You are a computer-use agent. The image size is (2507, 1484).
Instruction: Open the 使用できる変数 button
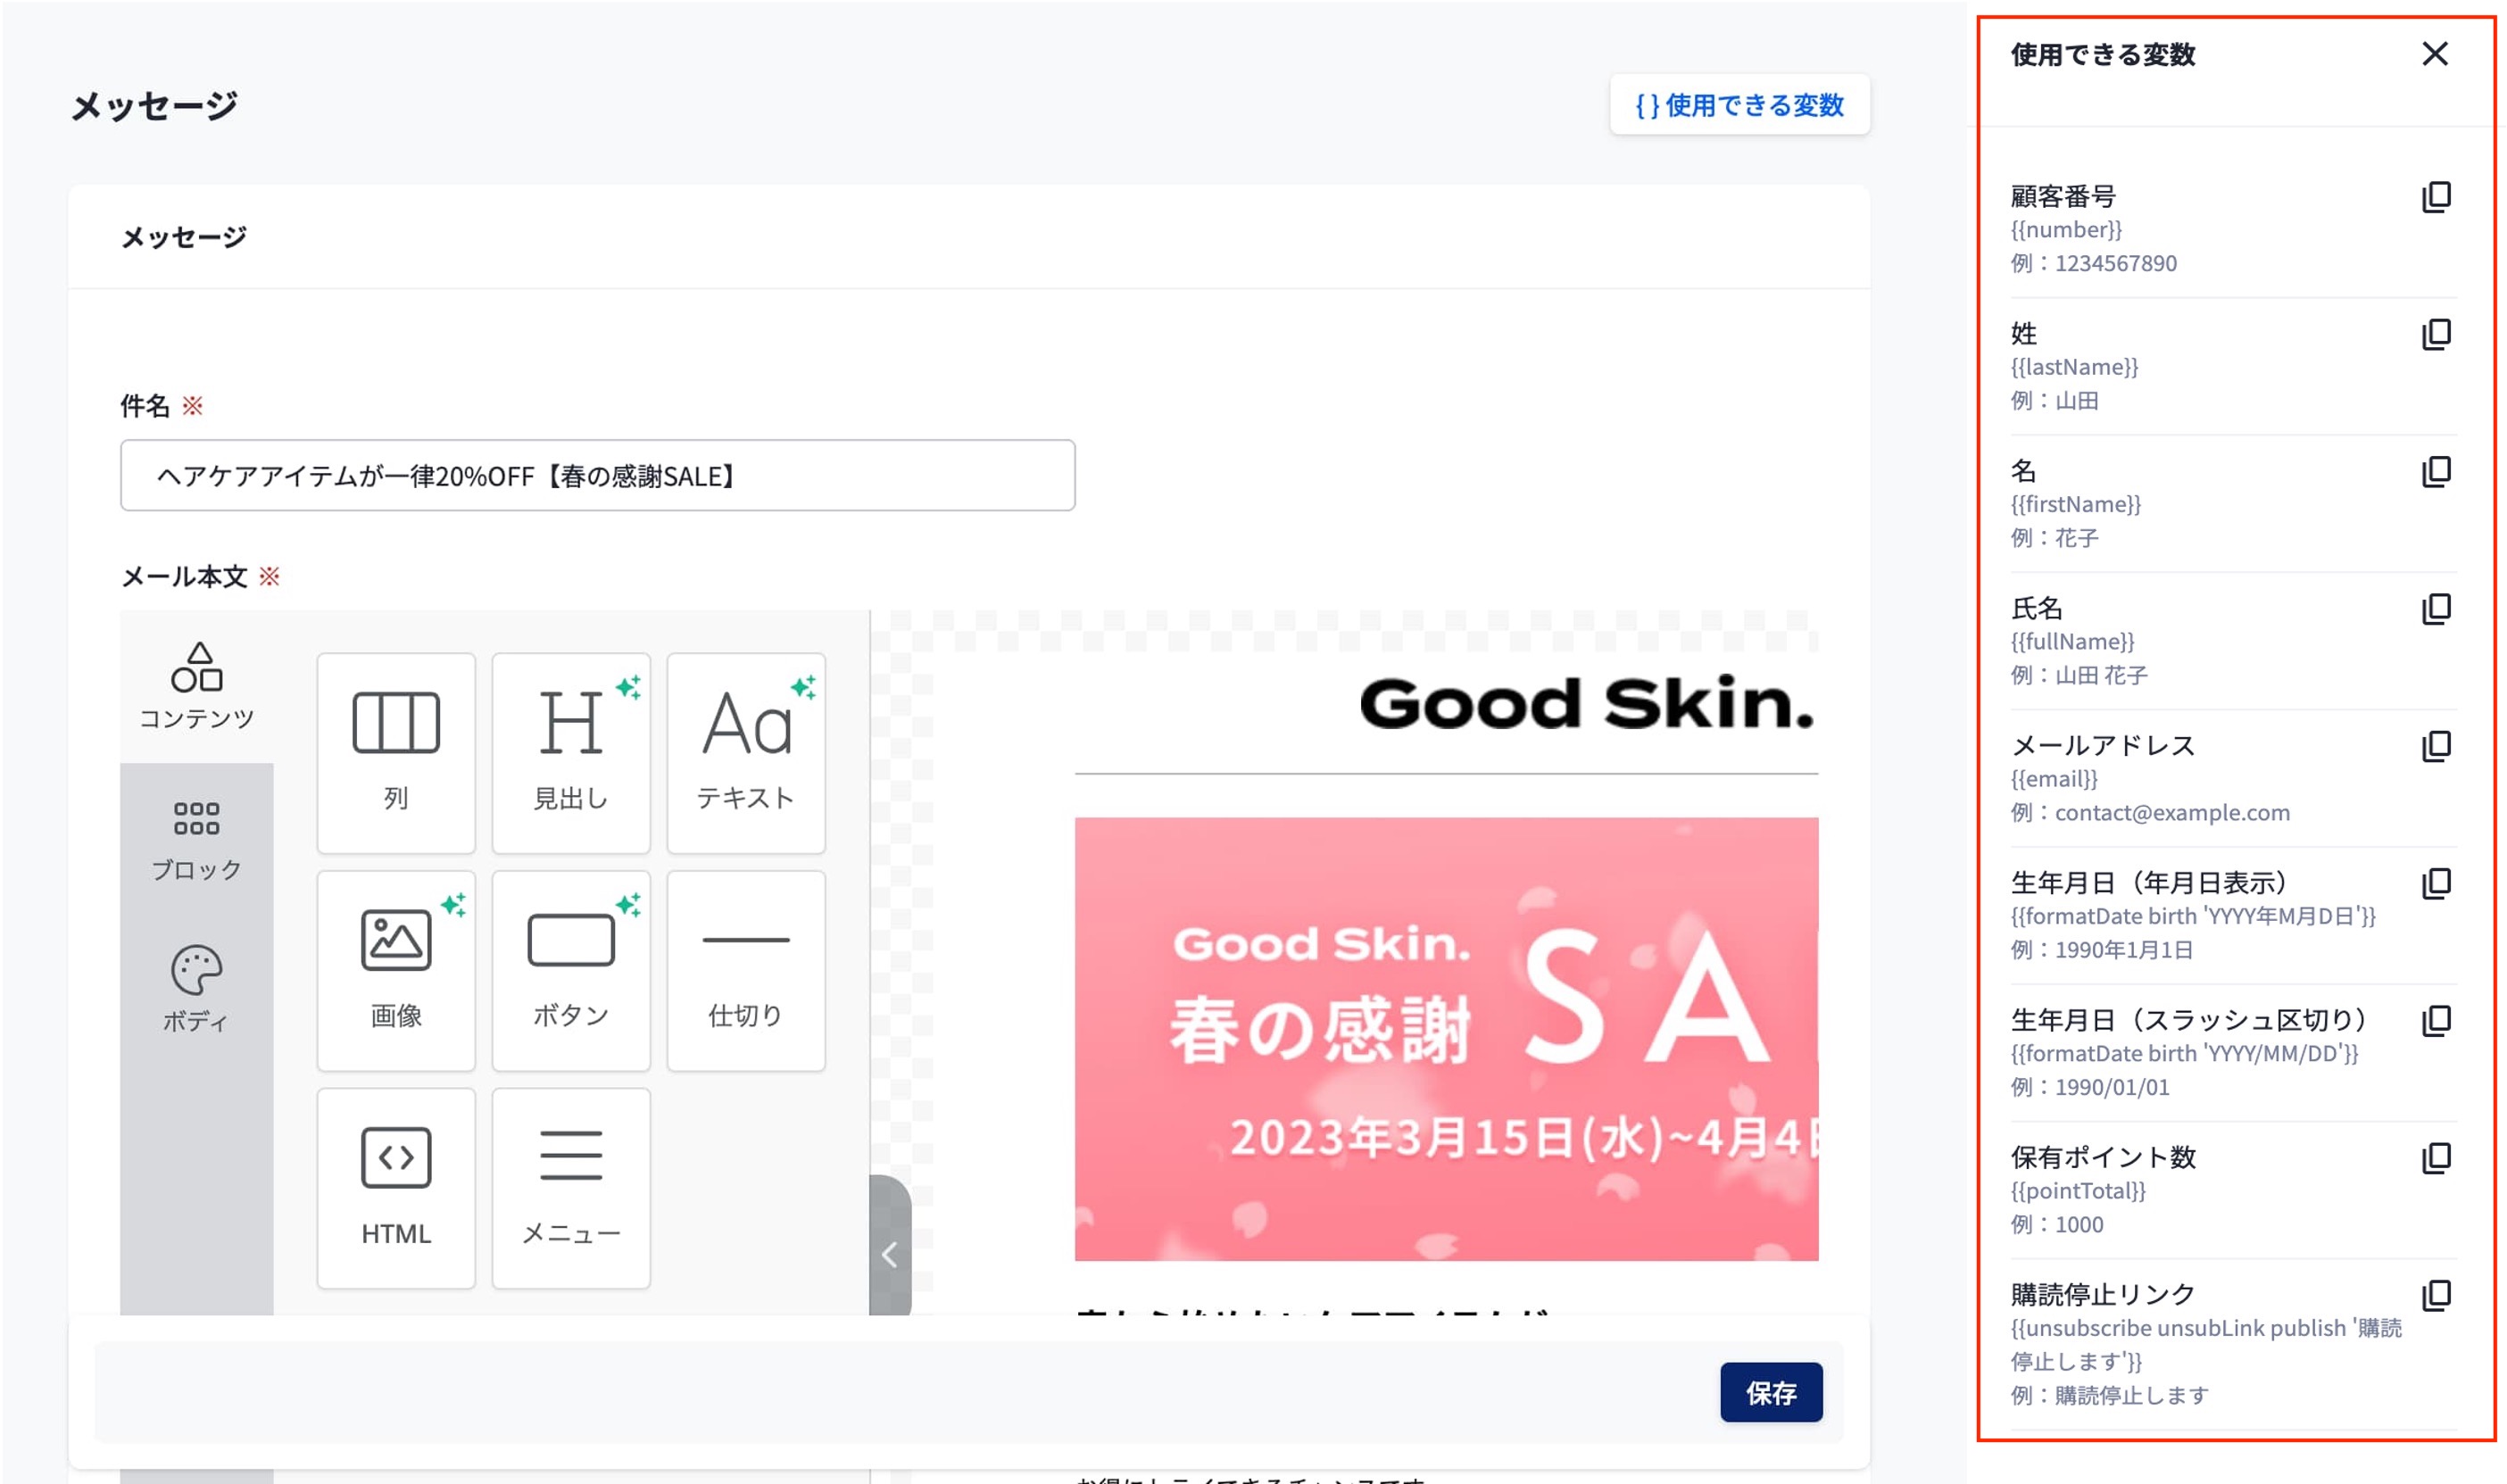click(1739, 105)
